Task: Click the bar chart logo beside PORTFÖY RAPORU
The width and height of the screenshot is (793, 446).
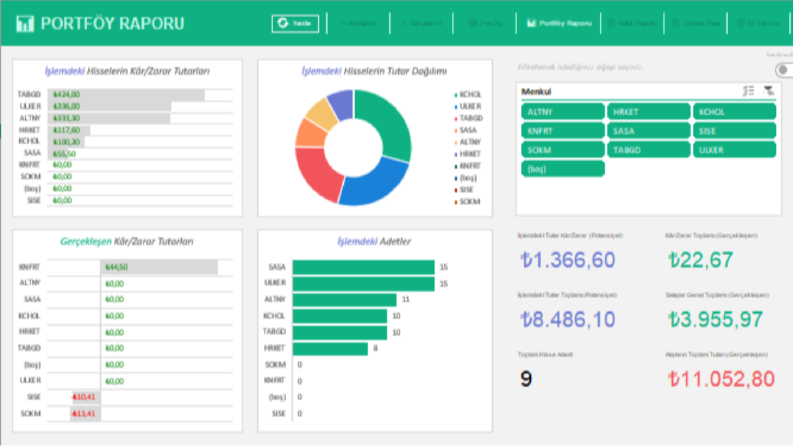Action: [25, 23]
